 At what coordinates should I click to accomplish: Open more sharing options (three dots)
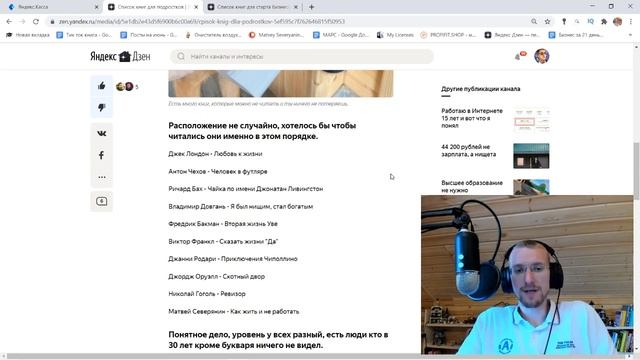102,177
